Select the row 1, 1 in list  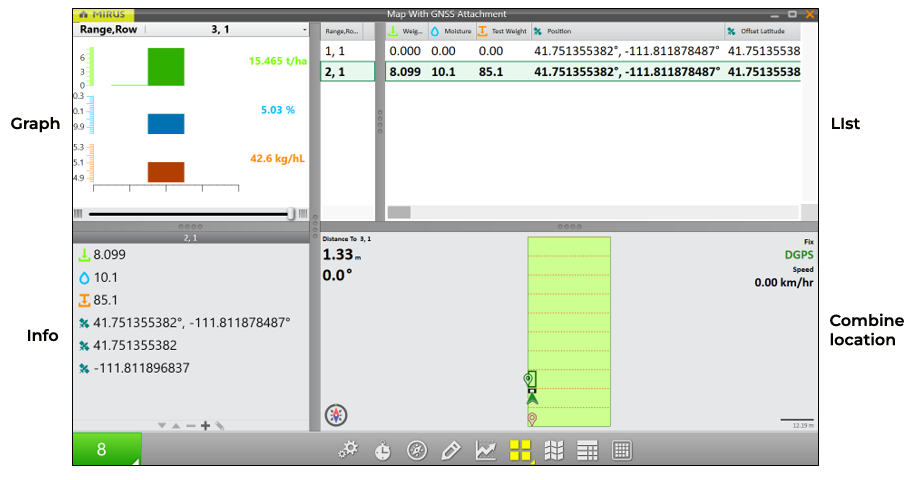(x=346, y=50)
